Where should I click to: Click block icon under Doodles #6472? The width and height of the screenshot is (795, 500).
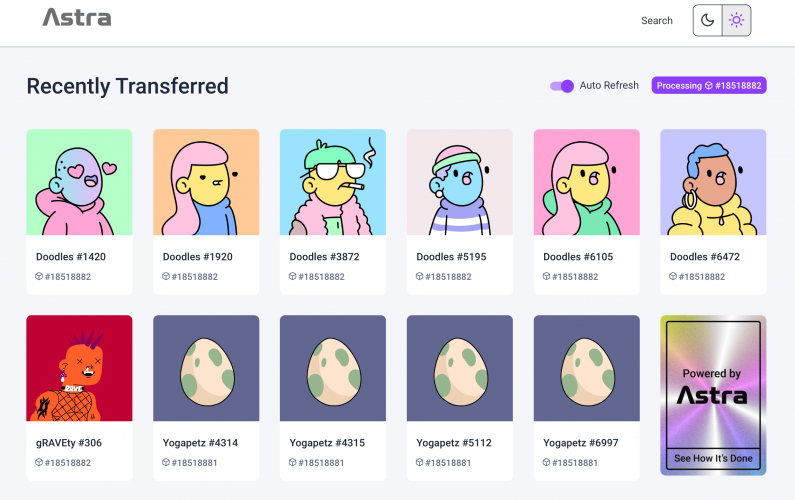(673, 276)
